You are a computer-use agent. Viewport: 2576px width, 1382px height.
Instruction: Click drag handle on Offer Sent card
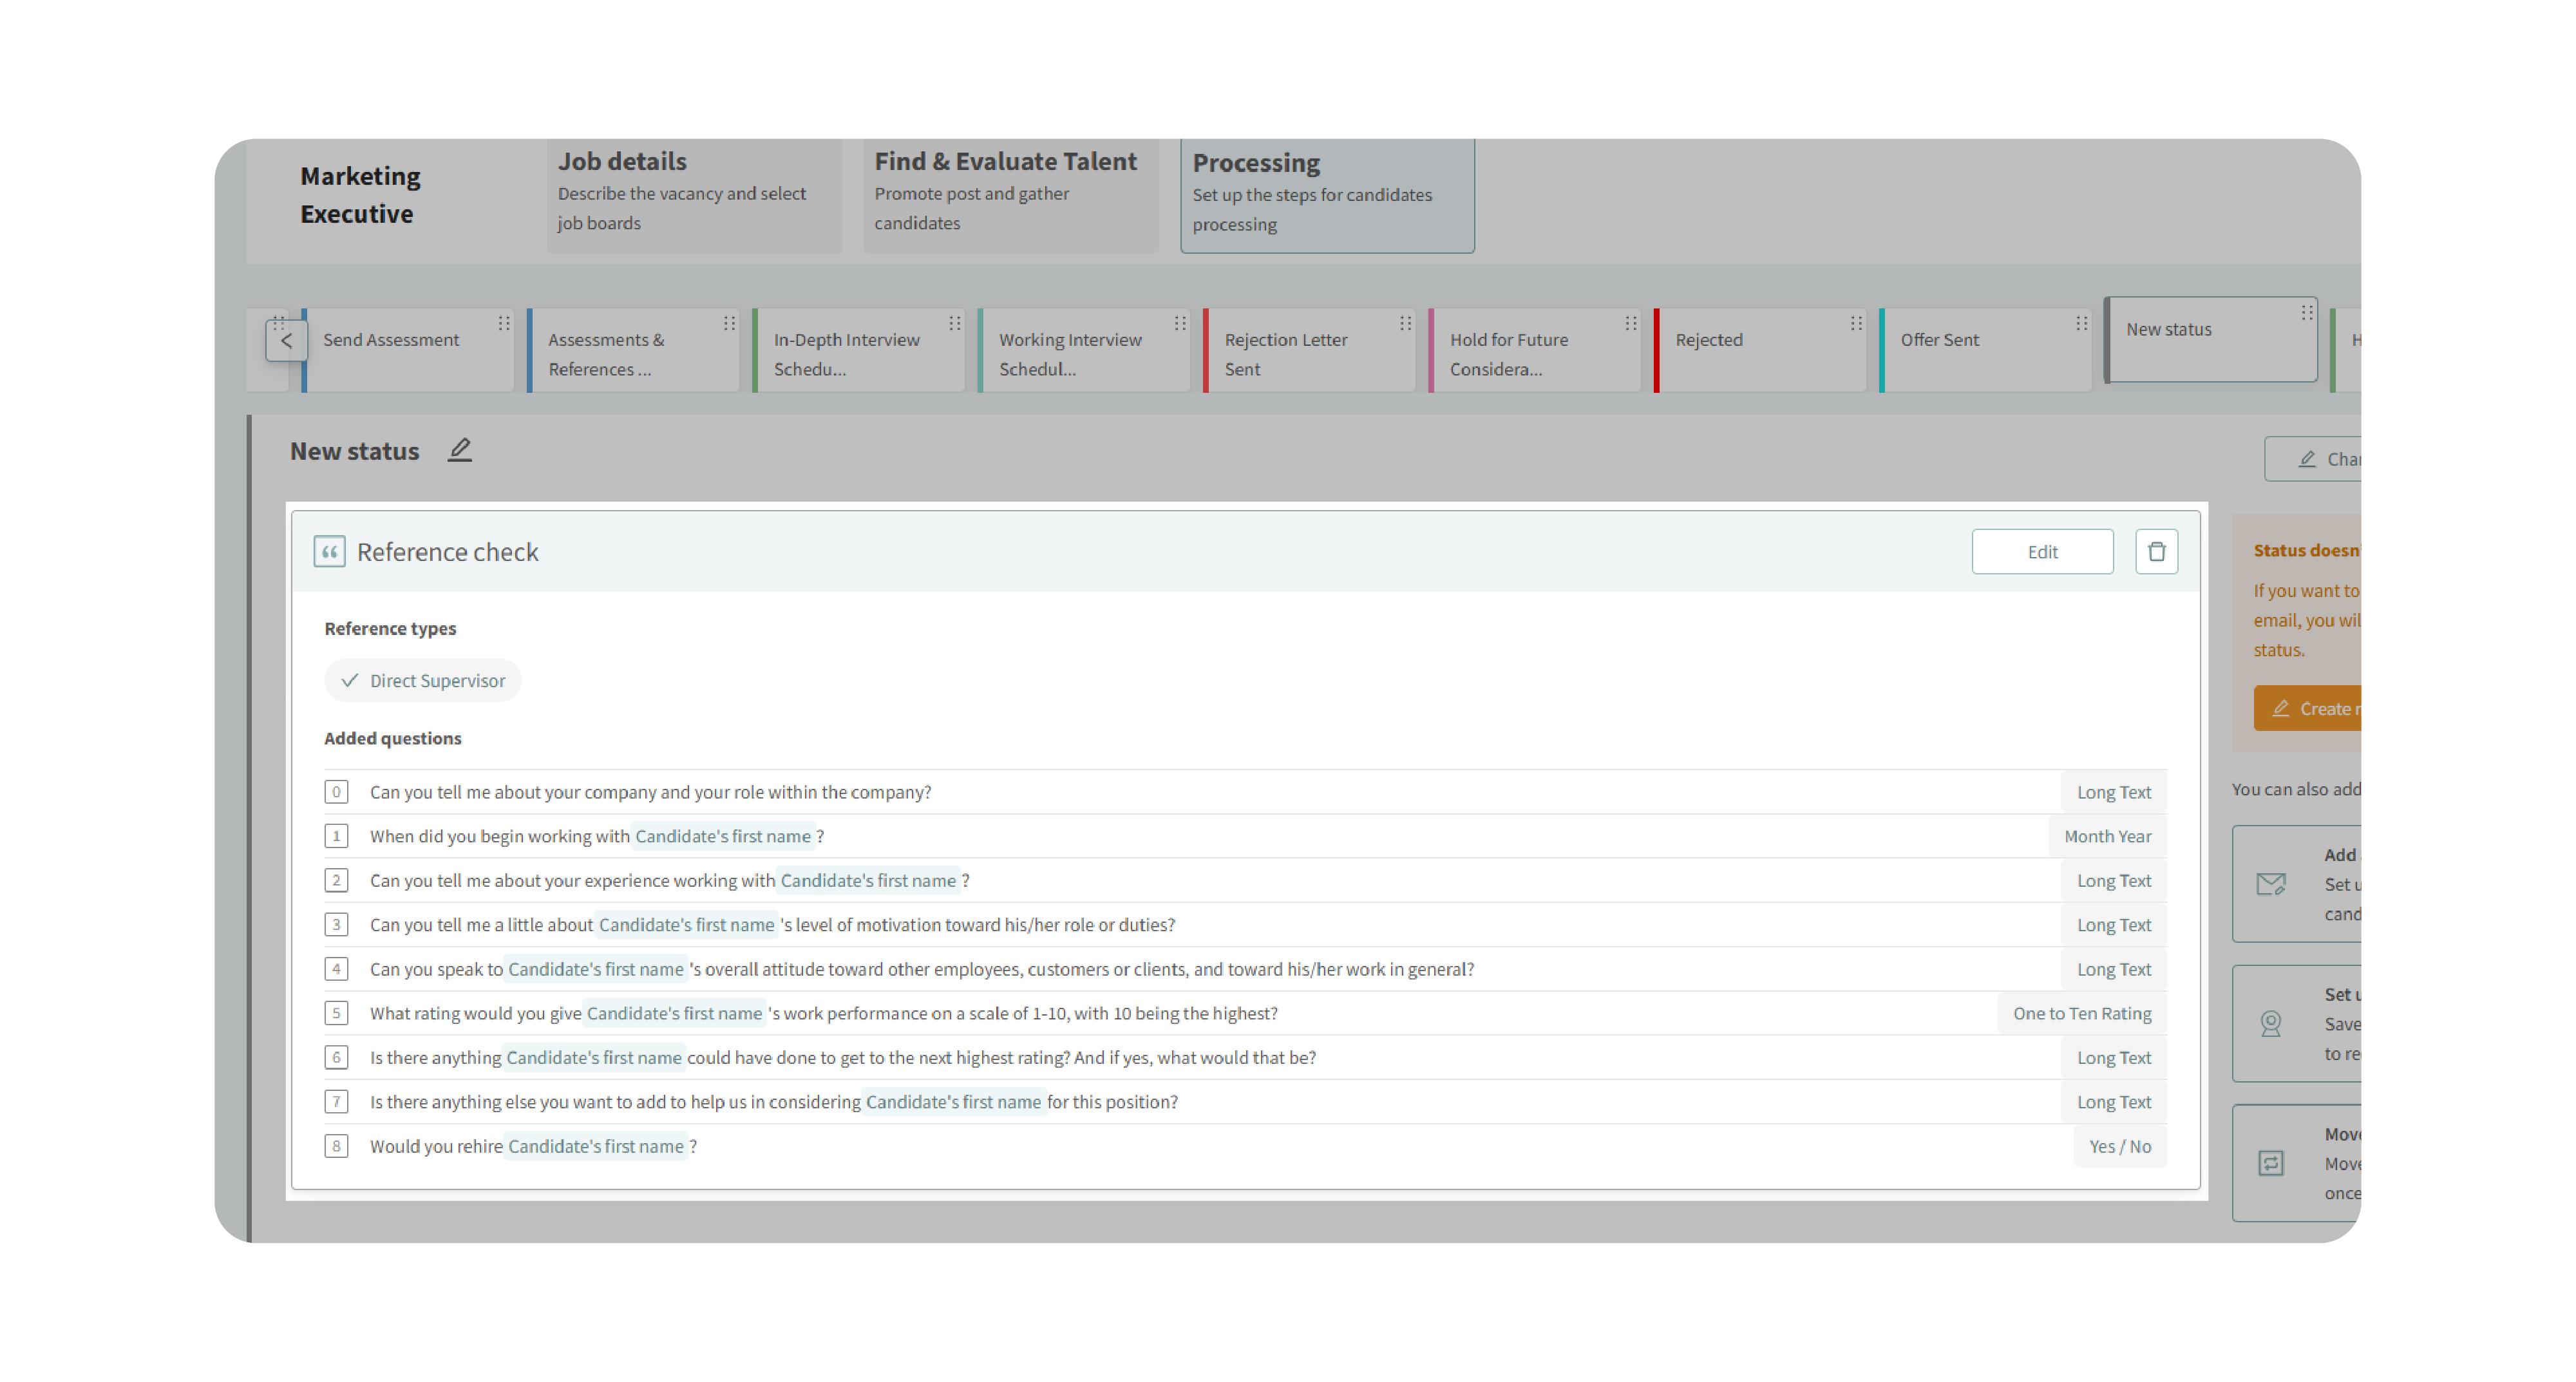click(2081, 323)
